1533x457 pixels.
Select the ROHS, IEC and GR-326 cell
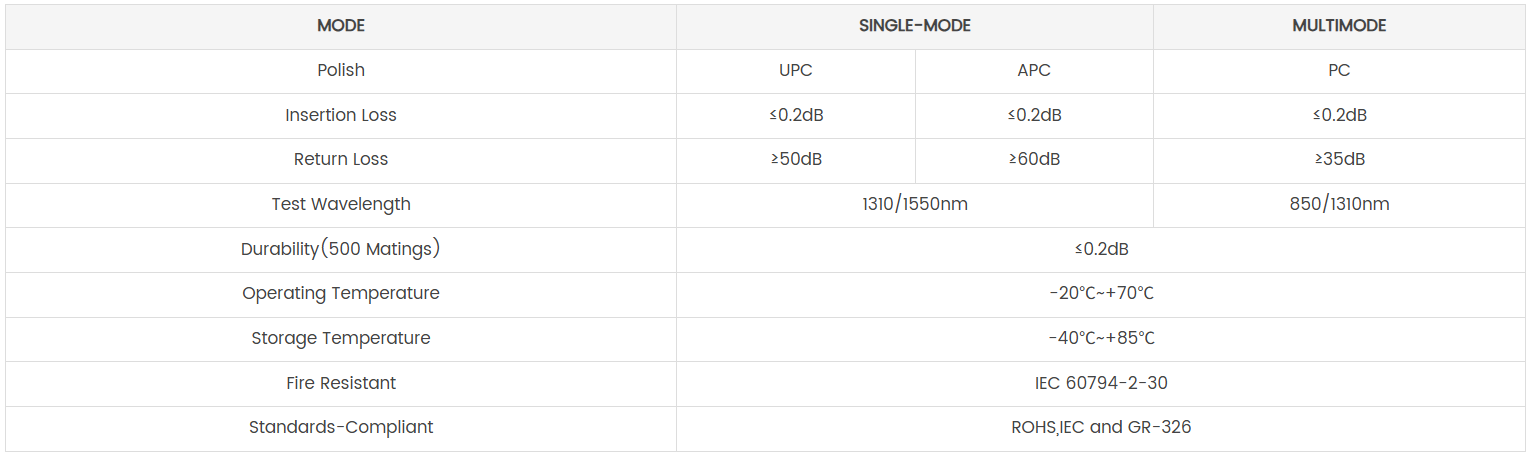[1101, 428]
